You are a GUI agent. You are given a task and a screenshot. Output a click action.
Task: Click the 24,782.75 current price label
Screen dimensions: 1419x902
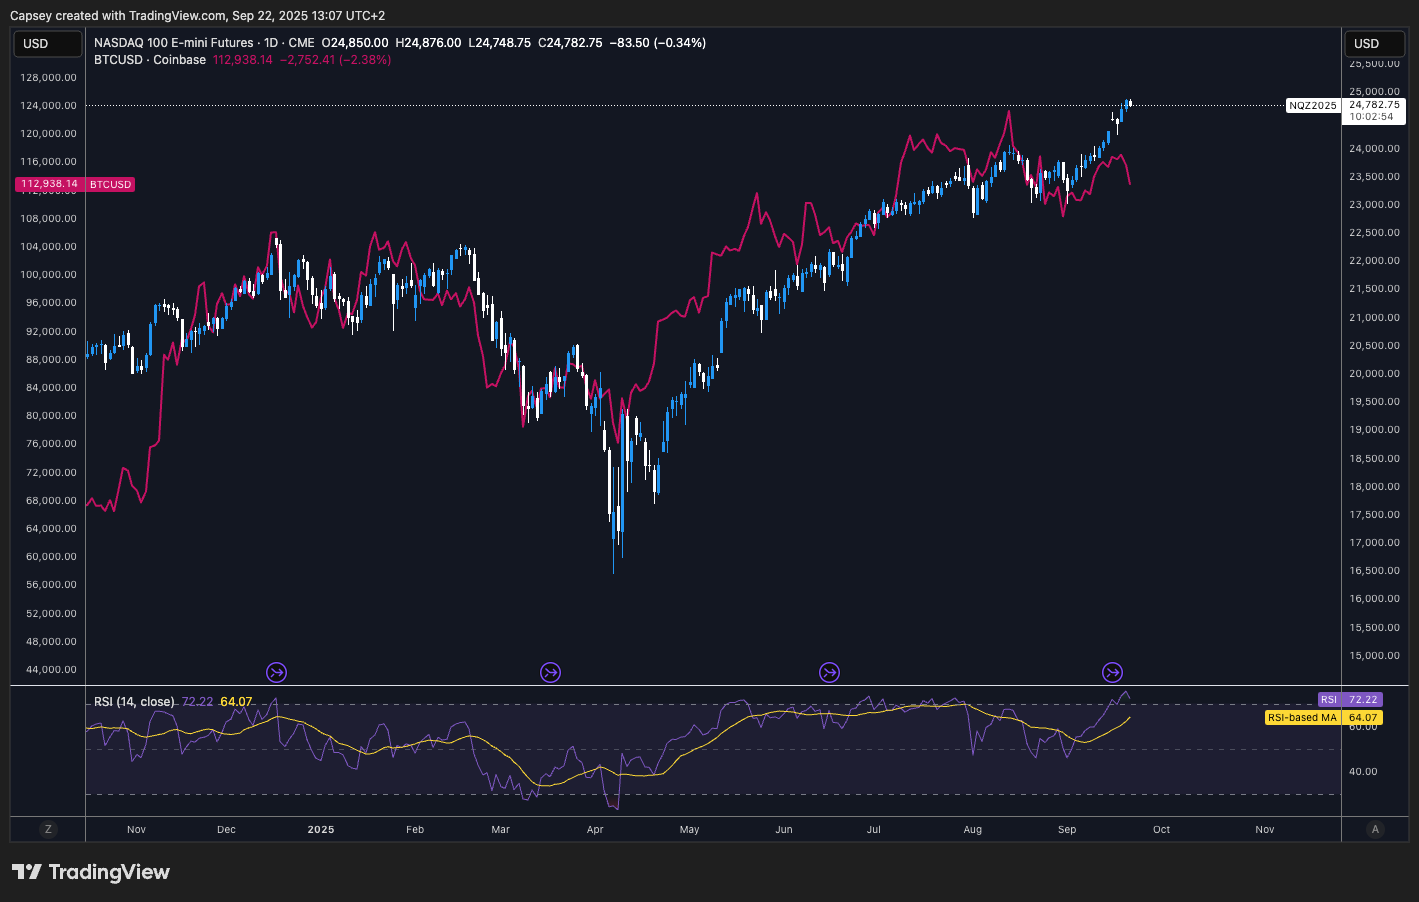1374,105
